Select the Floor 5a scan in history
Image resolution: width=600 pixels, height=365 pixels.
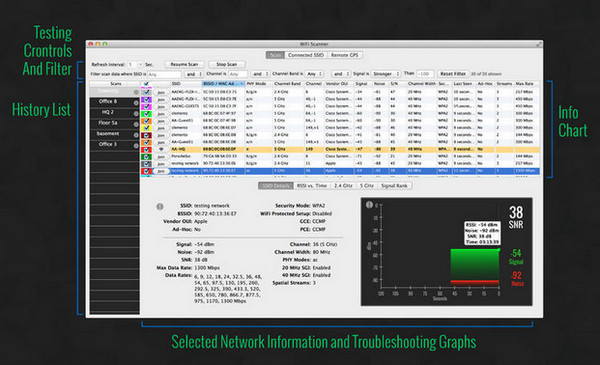tap(114, 124)
